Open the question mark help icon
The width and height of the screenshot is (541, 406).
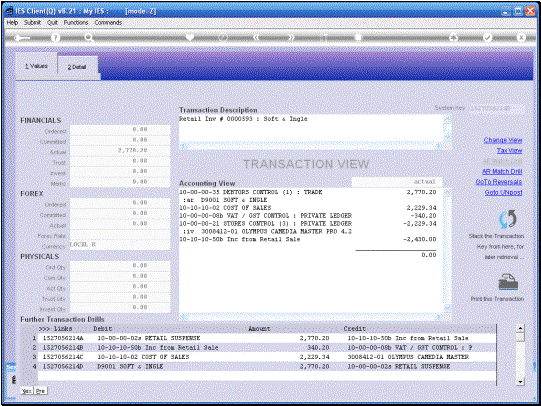[x=55, y=38]
